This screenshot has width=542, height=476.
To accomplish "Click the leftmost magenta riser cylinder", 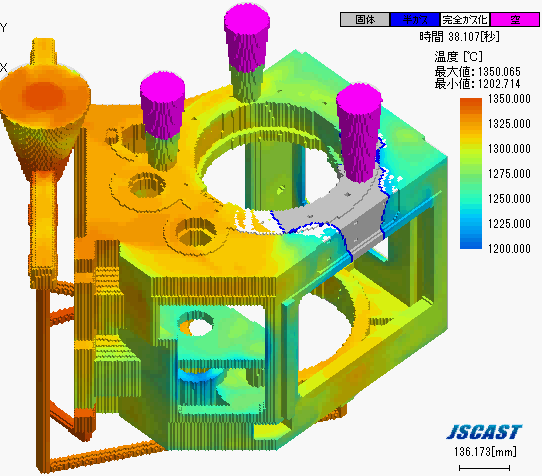I will tap(162, 105).
